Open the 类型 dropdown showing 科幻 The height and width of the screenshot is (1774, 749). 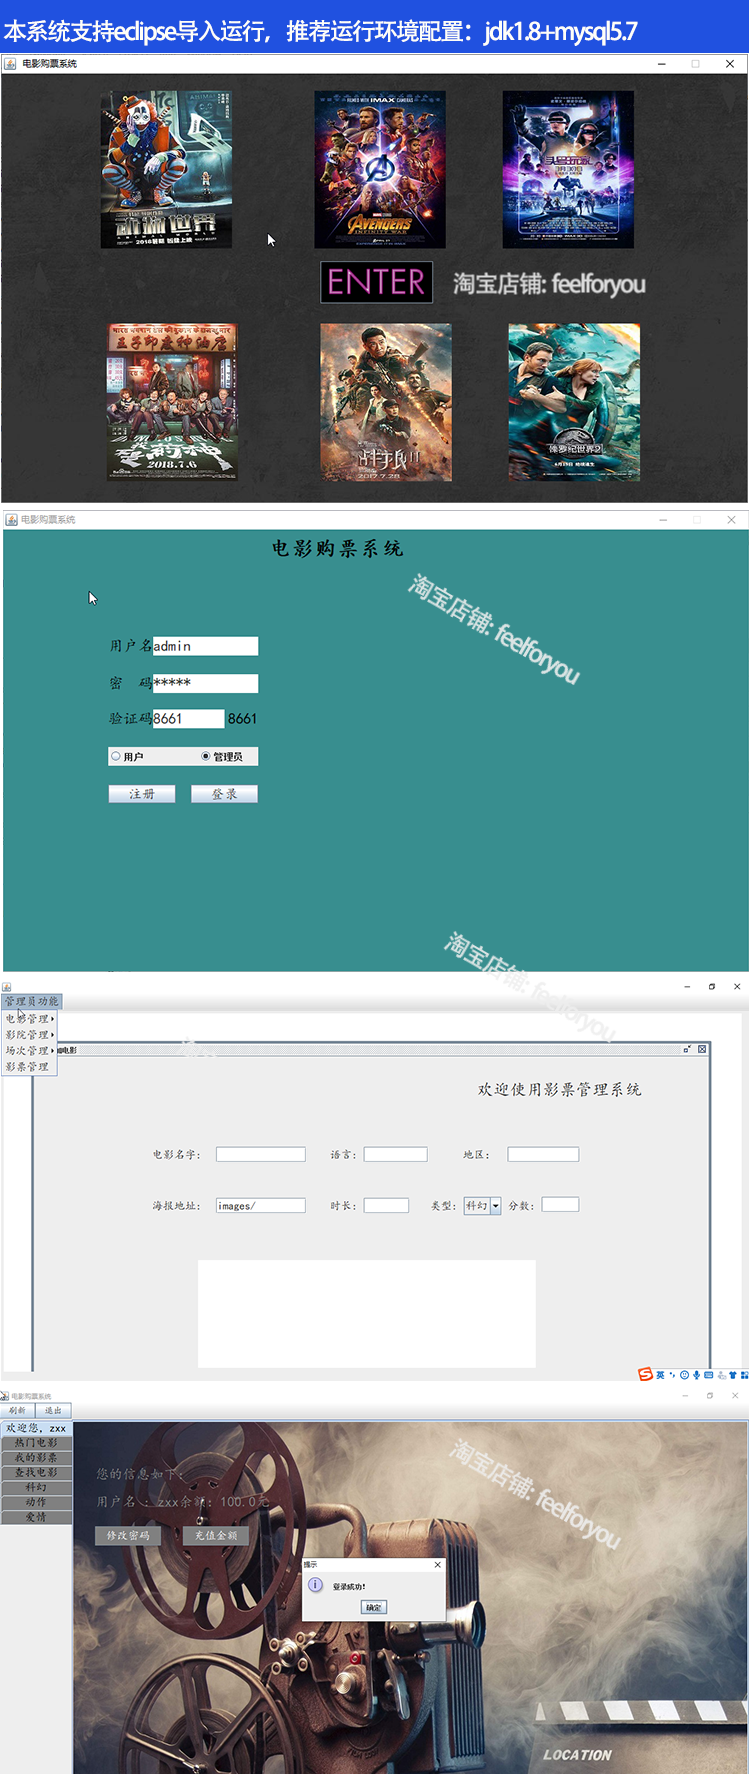(x=482, y=1206)
